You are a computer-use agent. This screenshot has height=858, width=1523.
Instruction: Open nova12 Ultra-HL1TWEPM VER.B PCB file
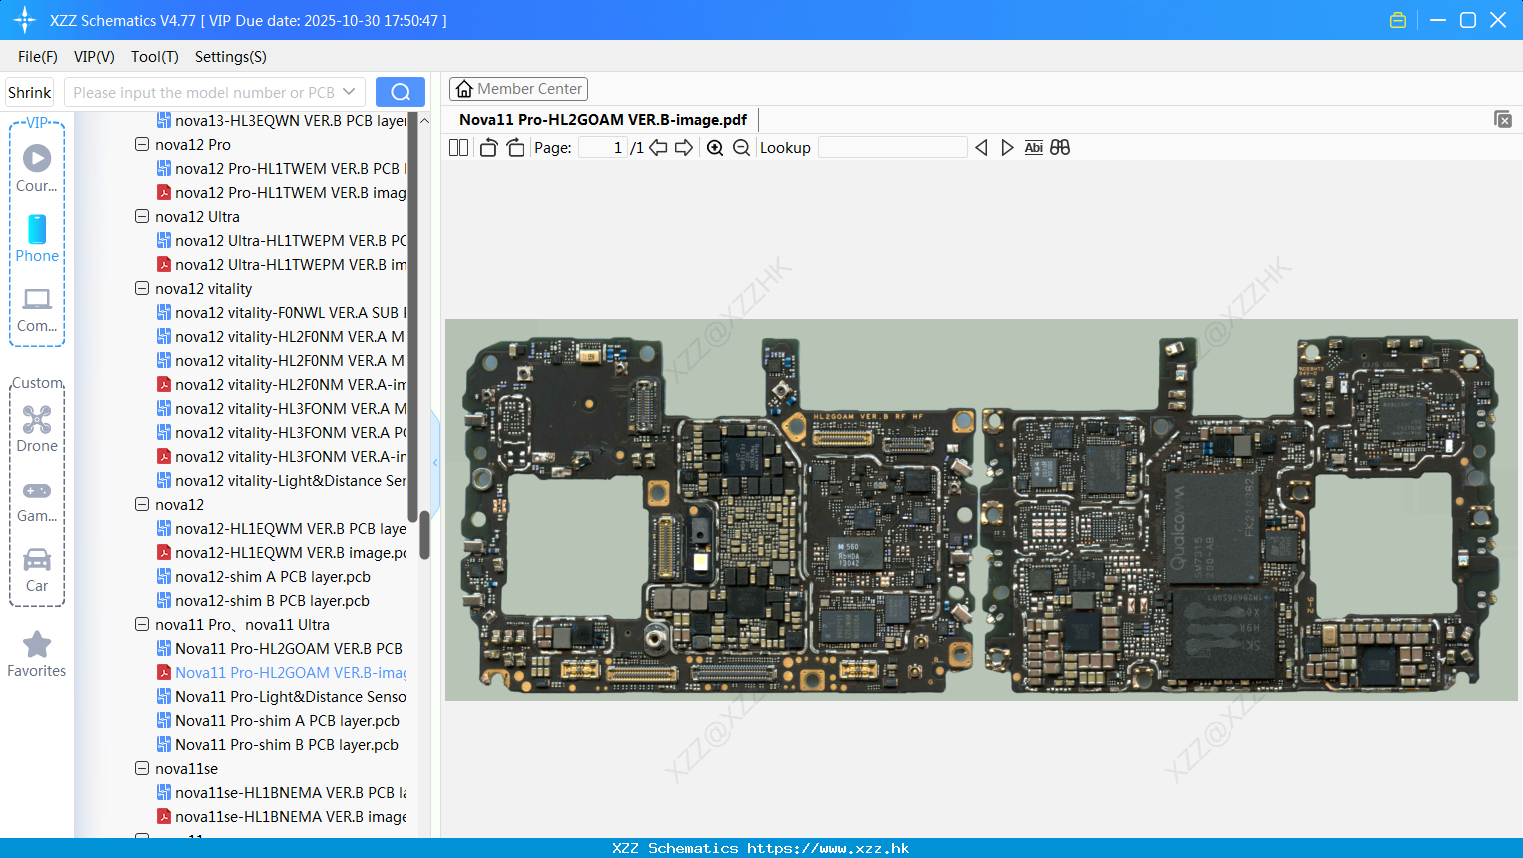click(x=281, y=240)
